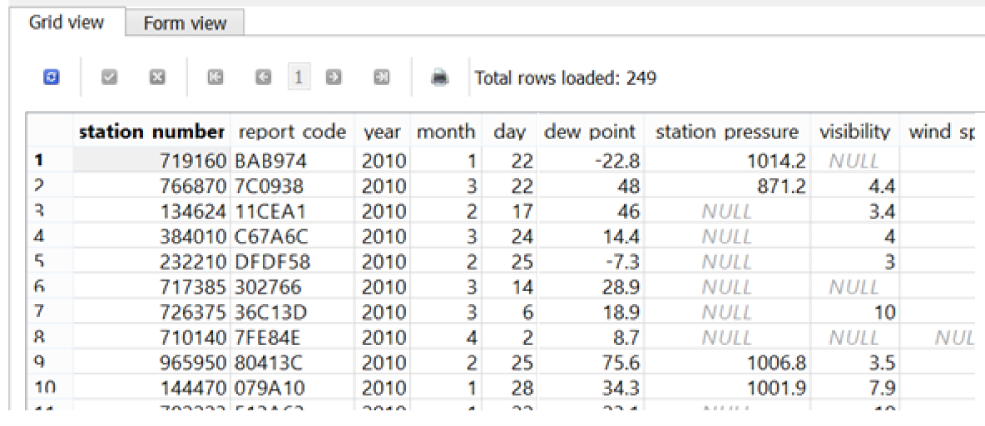Select dew point value -22.8
The width and height of the screenshot is (985, 426).
pos(590,161)
